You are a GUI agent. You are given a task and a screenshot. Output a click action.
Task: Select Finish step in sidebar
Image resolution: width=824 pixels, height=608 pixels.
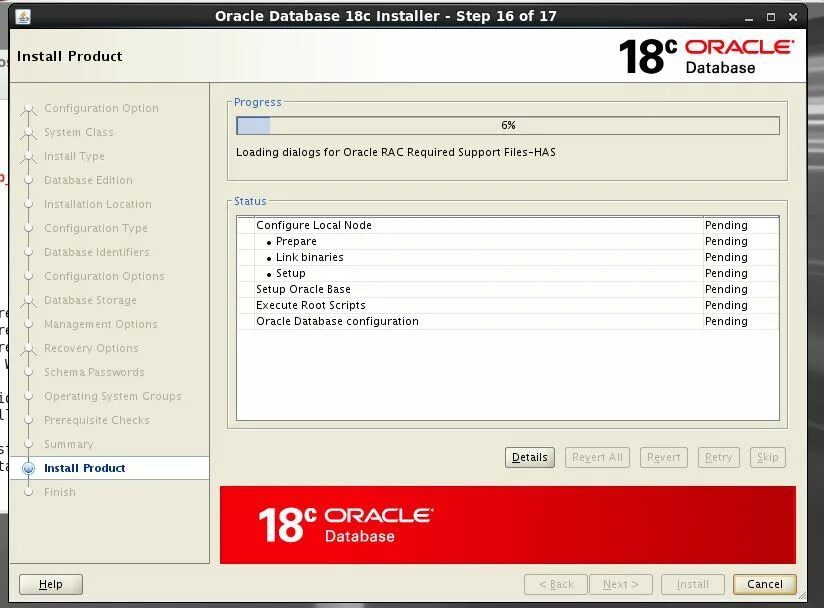[60, 492]
